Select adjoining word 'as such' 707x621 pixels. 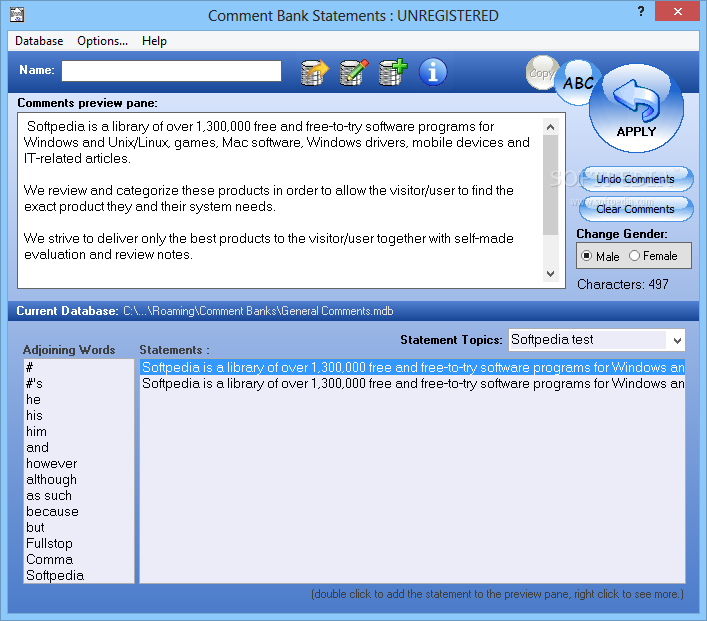tap(79, 496)
